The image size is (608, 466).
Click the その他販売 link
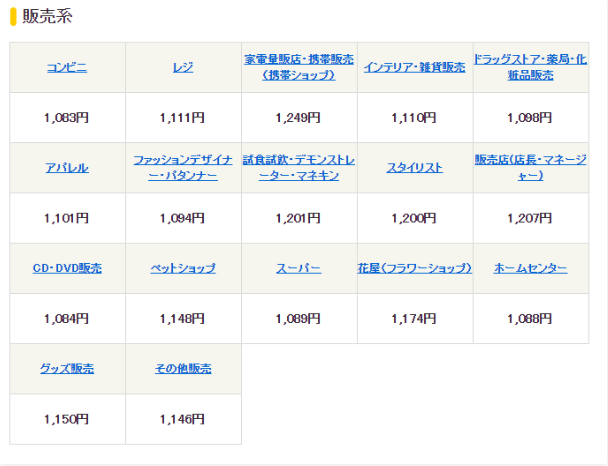point(183,368)
